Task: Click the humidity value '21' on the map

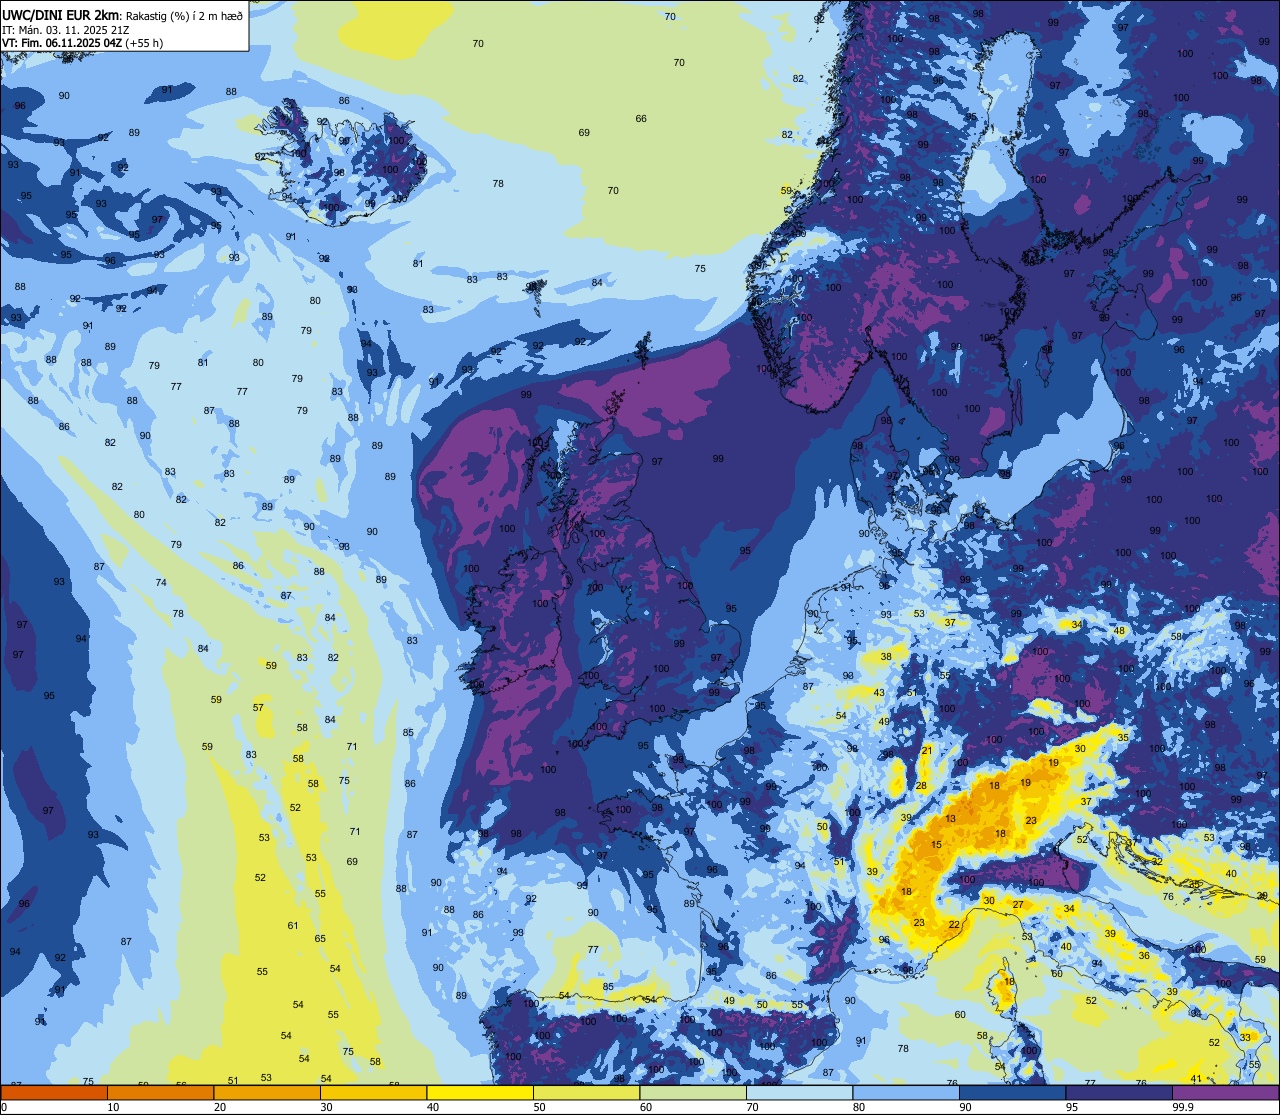Action: [x=927, y=750]
